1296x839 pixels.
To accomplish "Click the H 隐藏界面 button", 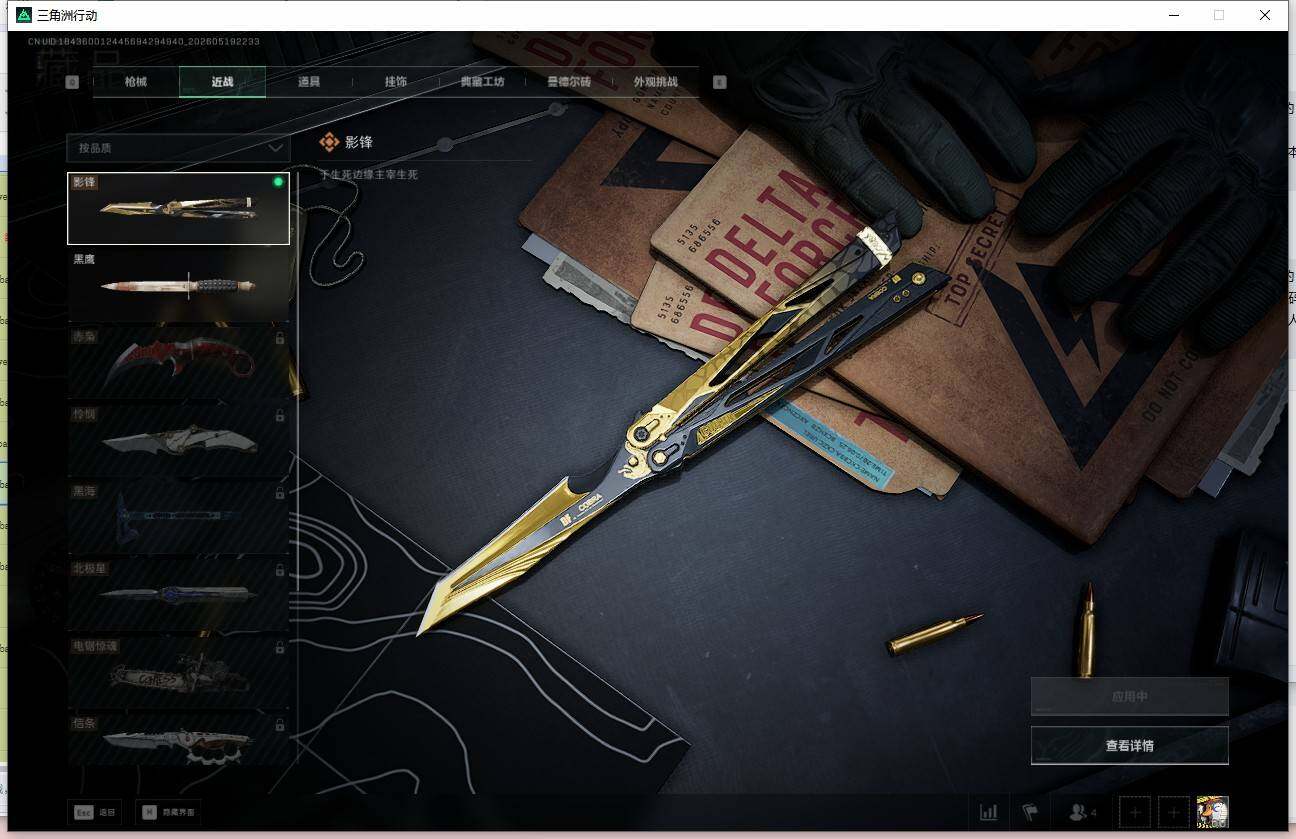I will (x=168, y=812).
